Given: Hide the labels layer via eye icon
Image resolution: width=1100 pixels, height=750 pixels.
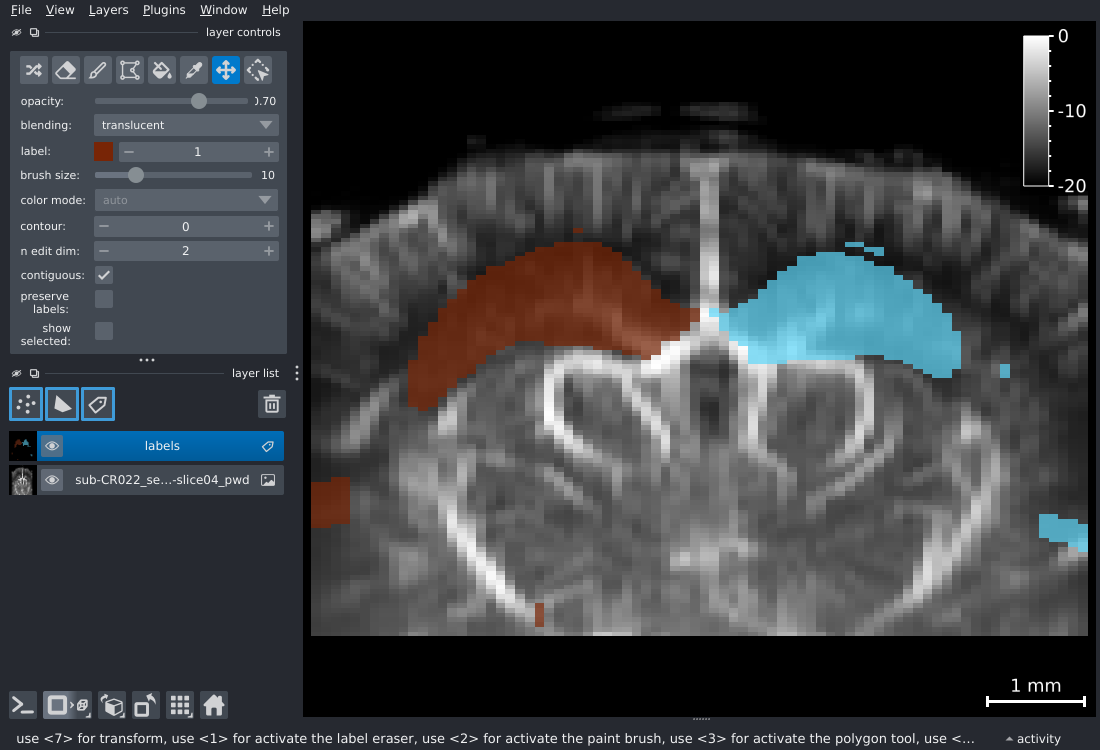Looking at the screenshot, I should pos(52,446).
